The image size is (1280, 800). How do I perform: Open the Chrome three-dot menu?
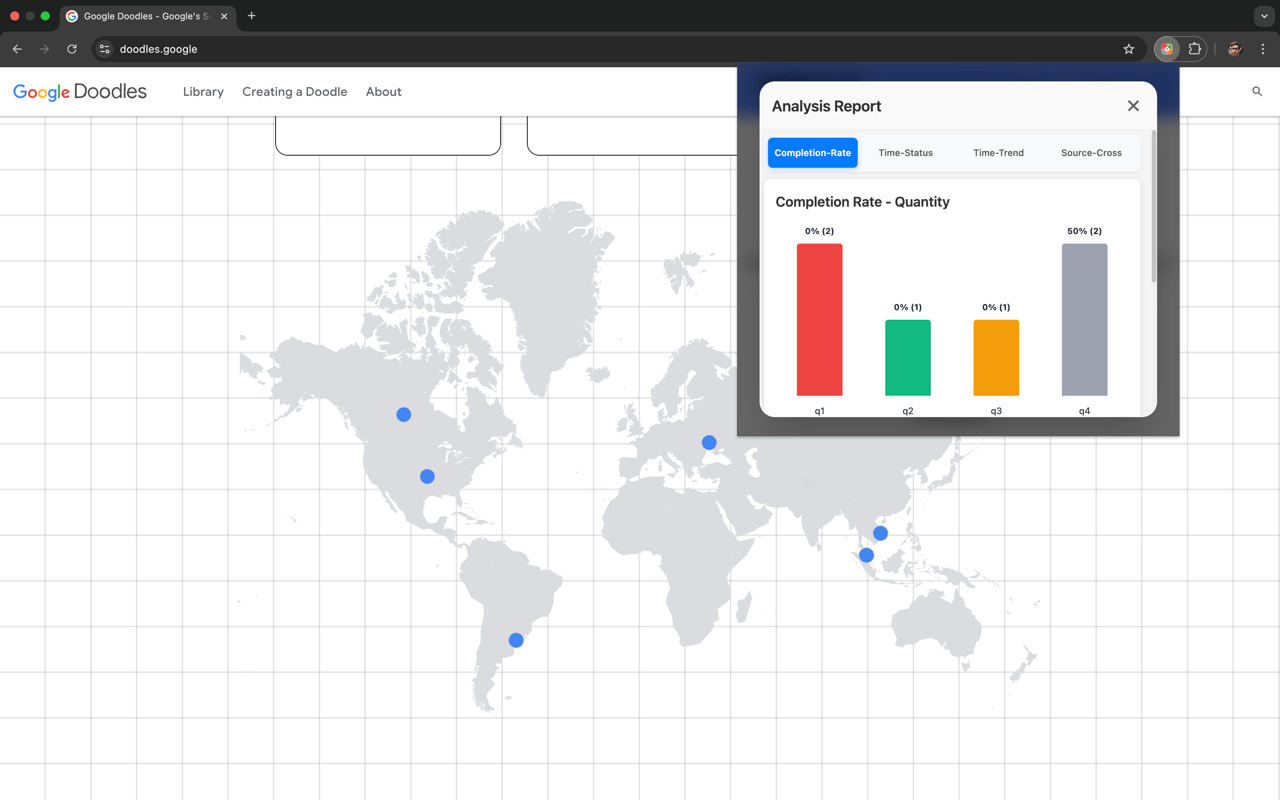tap(1263, 49)
